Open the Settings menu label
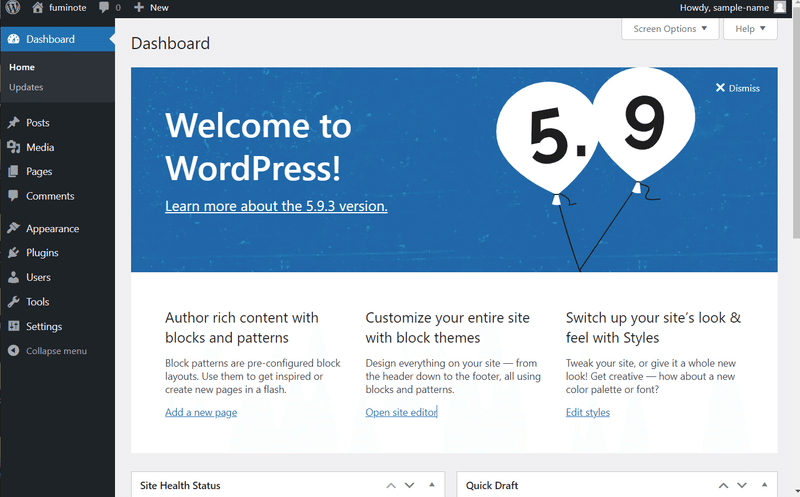800x497 pixels. click(x=44, y=327)
